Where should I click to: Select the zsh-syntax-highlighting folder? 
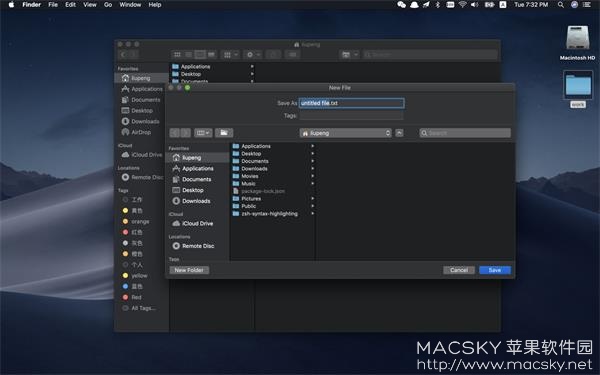pos(272,214)
